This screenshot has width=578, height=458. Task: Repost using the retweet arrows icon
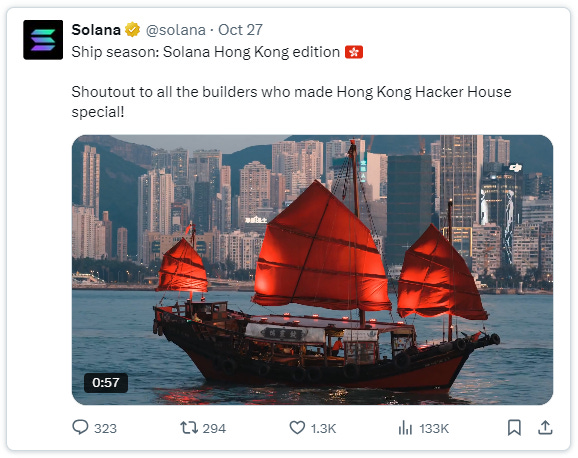point(189,428)
